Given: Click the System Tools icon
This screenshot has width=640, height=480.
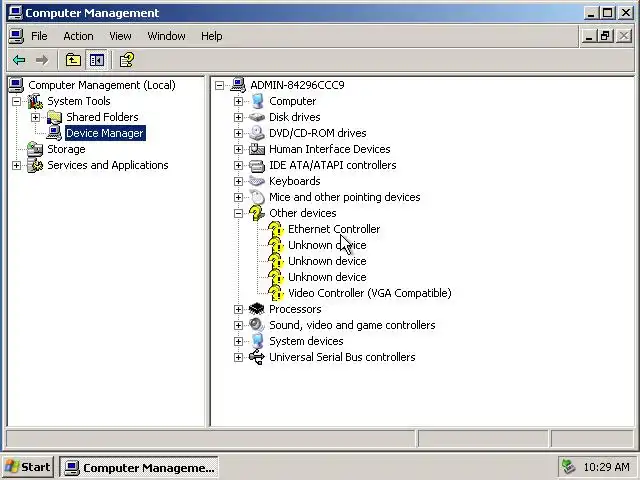Looking at the screenshot, I should click(35, 101).
